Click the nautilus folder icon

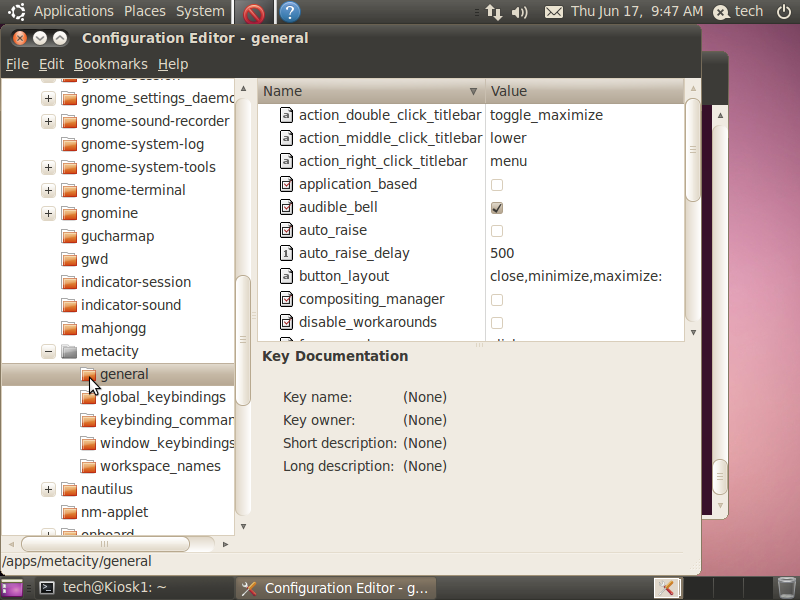[69, 489]
